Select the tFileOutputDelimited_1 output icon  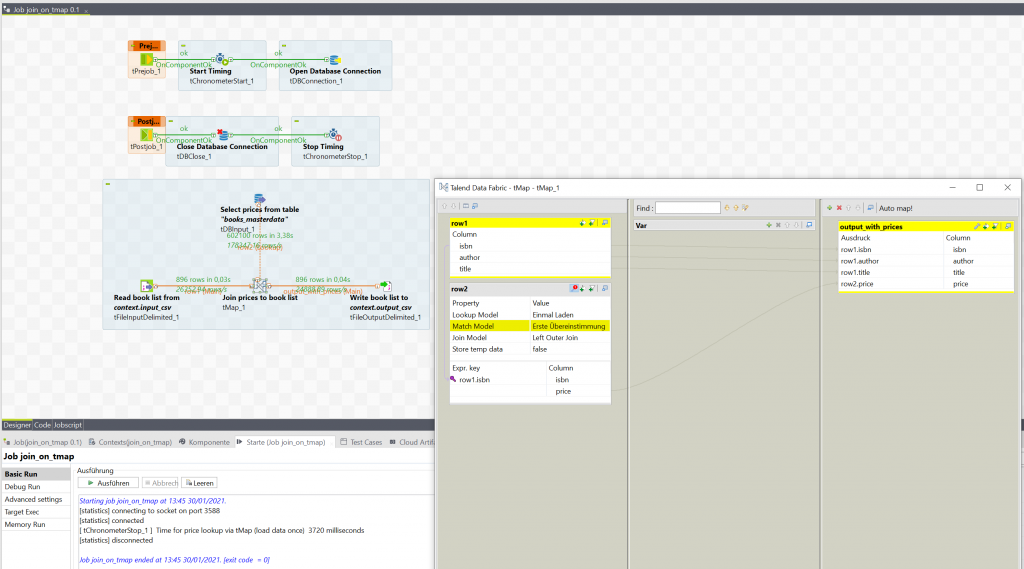386,285
